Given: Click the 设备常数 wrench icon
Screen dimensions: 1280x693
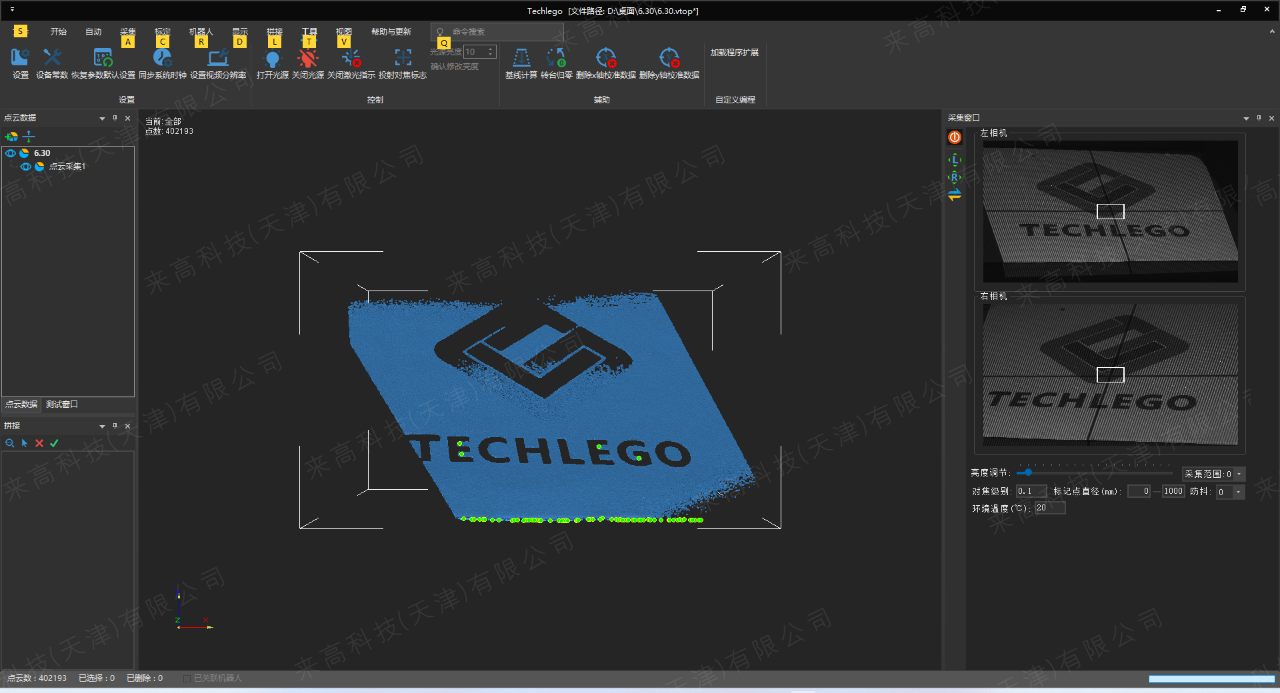Looking at the screenshot, I should 52,59.
